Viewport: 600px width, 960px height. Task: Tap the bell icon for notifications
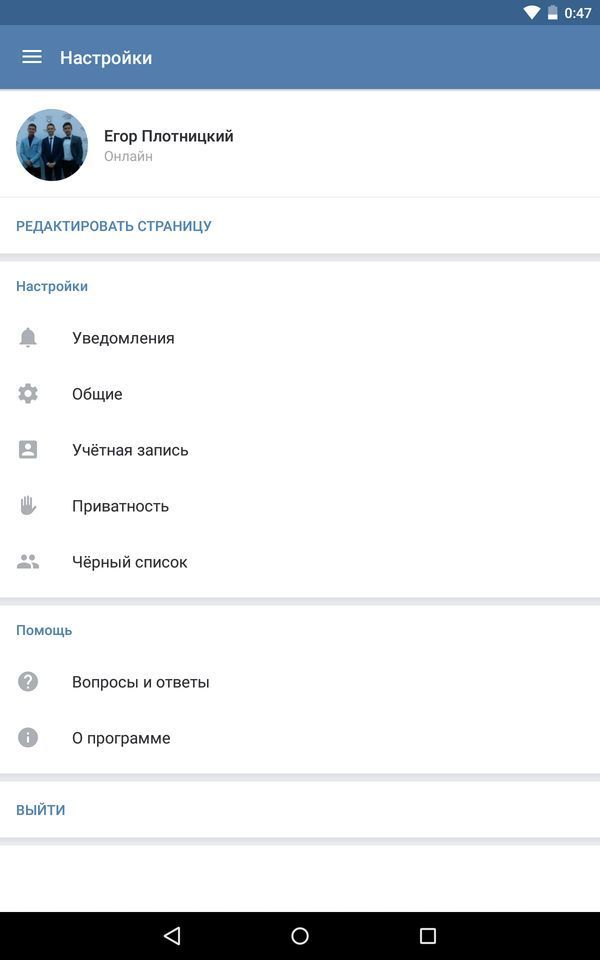click(x=28, y=338)
